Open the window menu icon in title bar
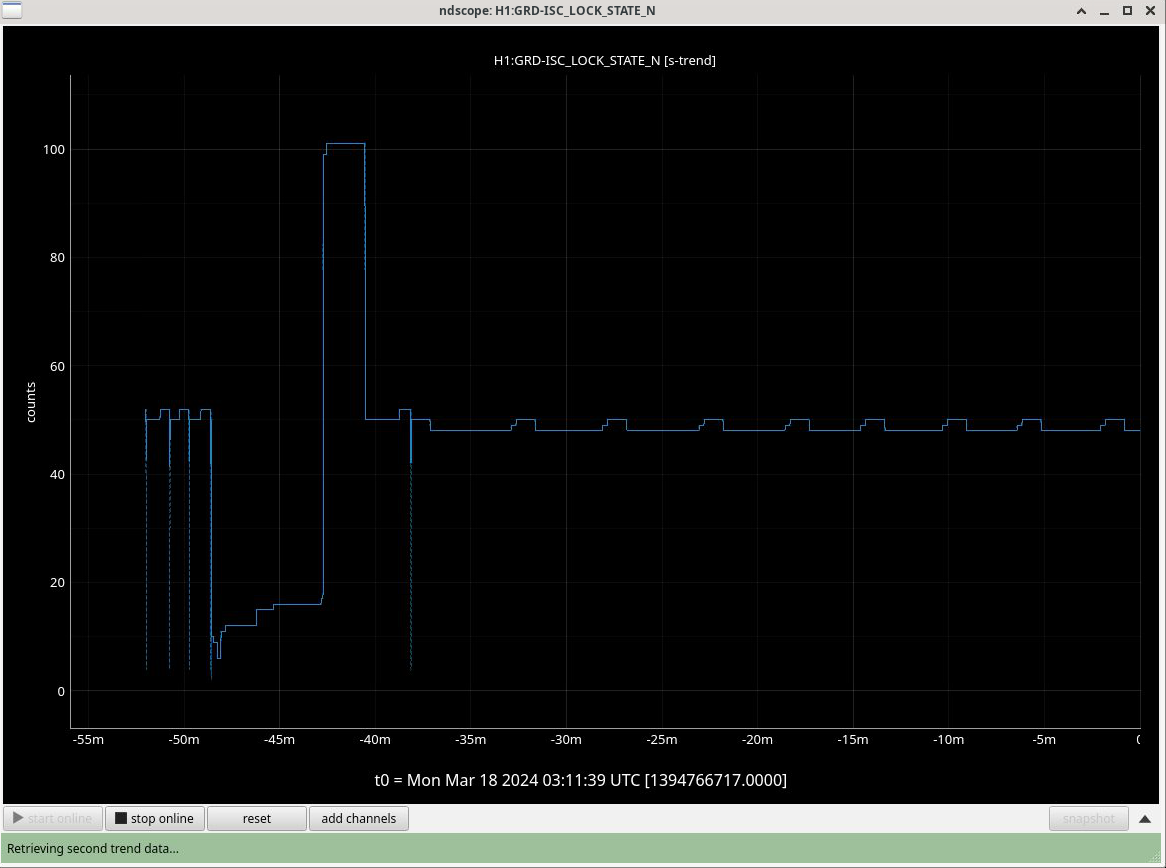This screenshot has height=868, width=1166. tap(11, 10)
